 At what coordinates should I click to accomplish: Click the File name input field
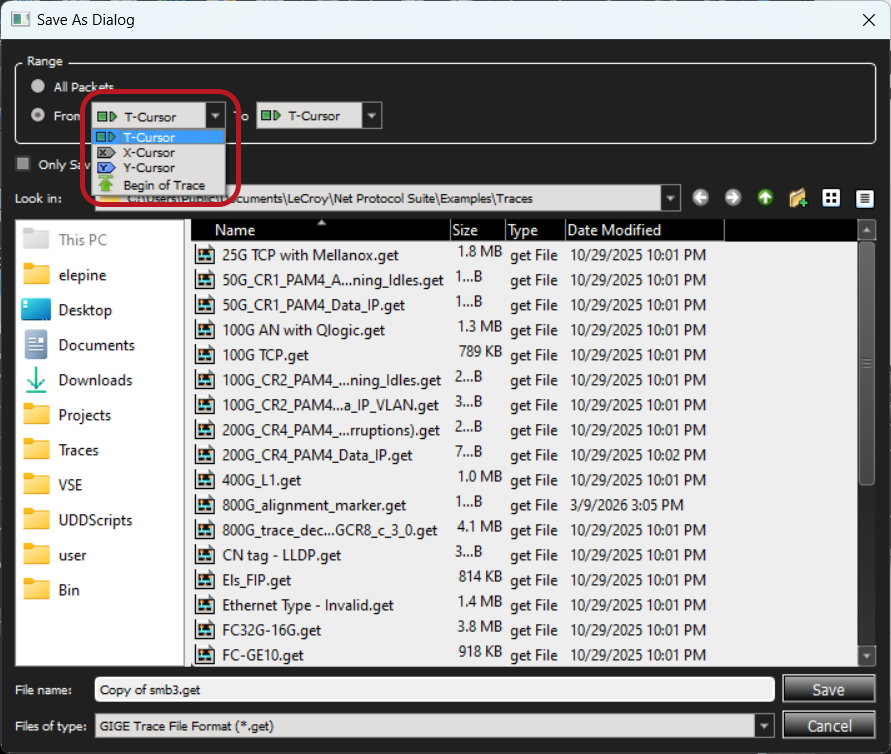pyautogui.click(x=434, y=689)
